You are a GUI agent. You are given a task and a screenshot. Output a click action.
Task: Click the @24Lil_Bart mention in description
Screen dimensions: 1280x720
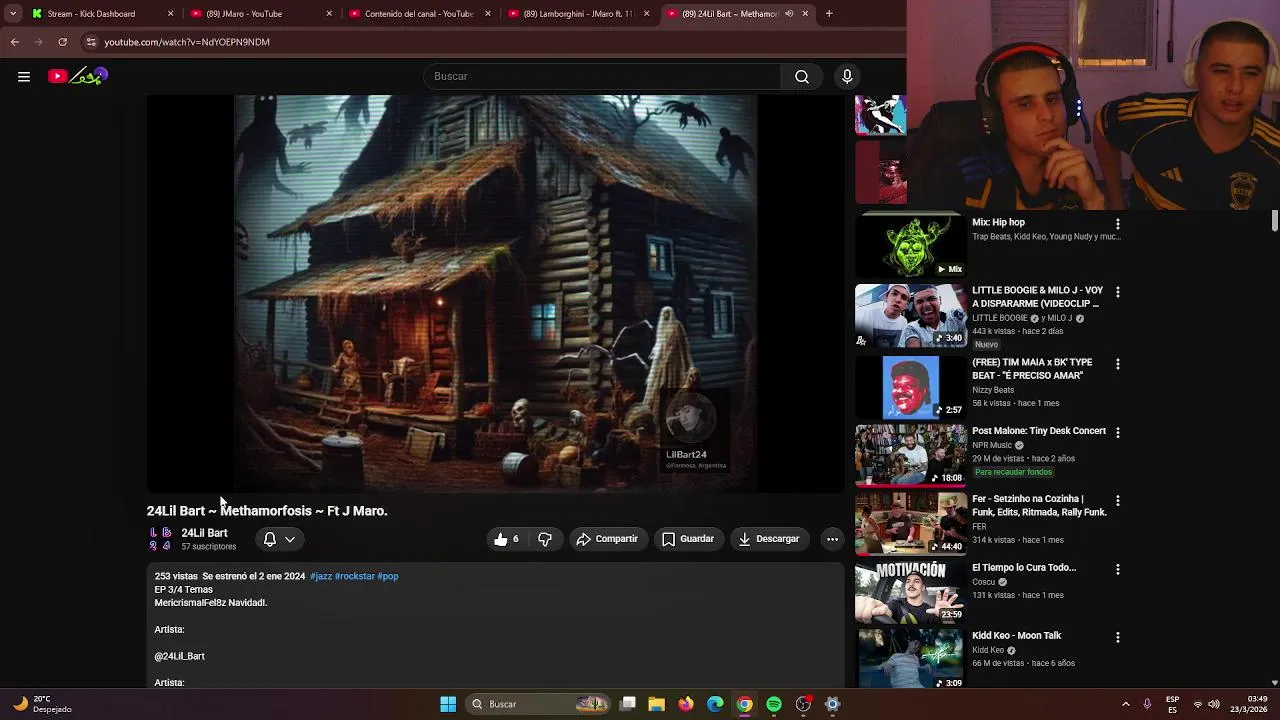coord(180,656)
